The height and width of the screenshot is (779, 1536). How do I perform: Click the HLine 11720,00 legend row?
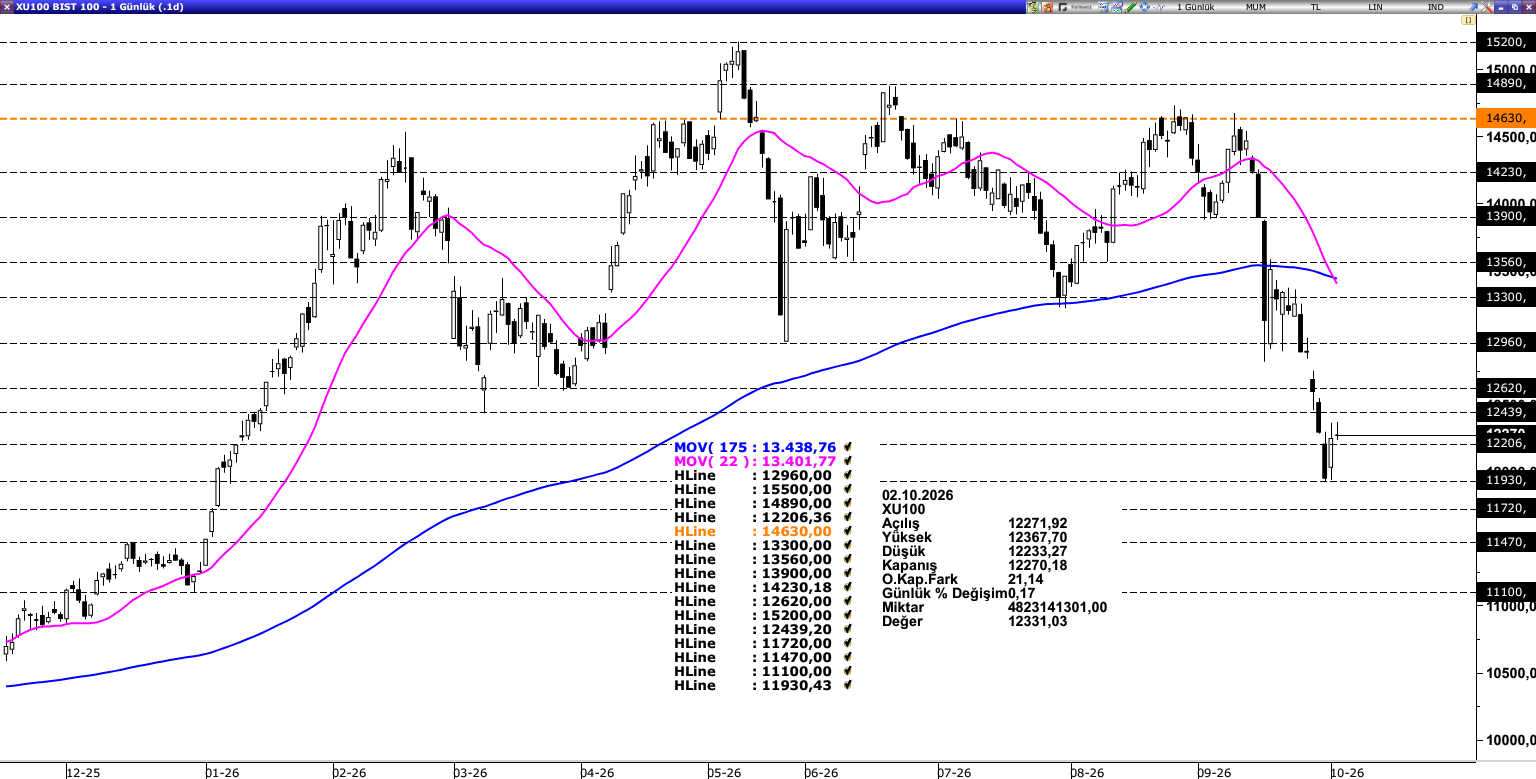click(x=763, y=643)
